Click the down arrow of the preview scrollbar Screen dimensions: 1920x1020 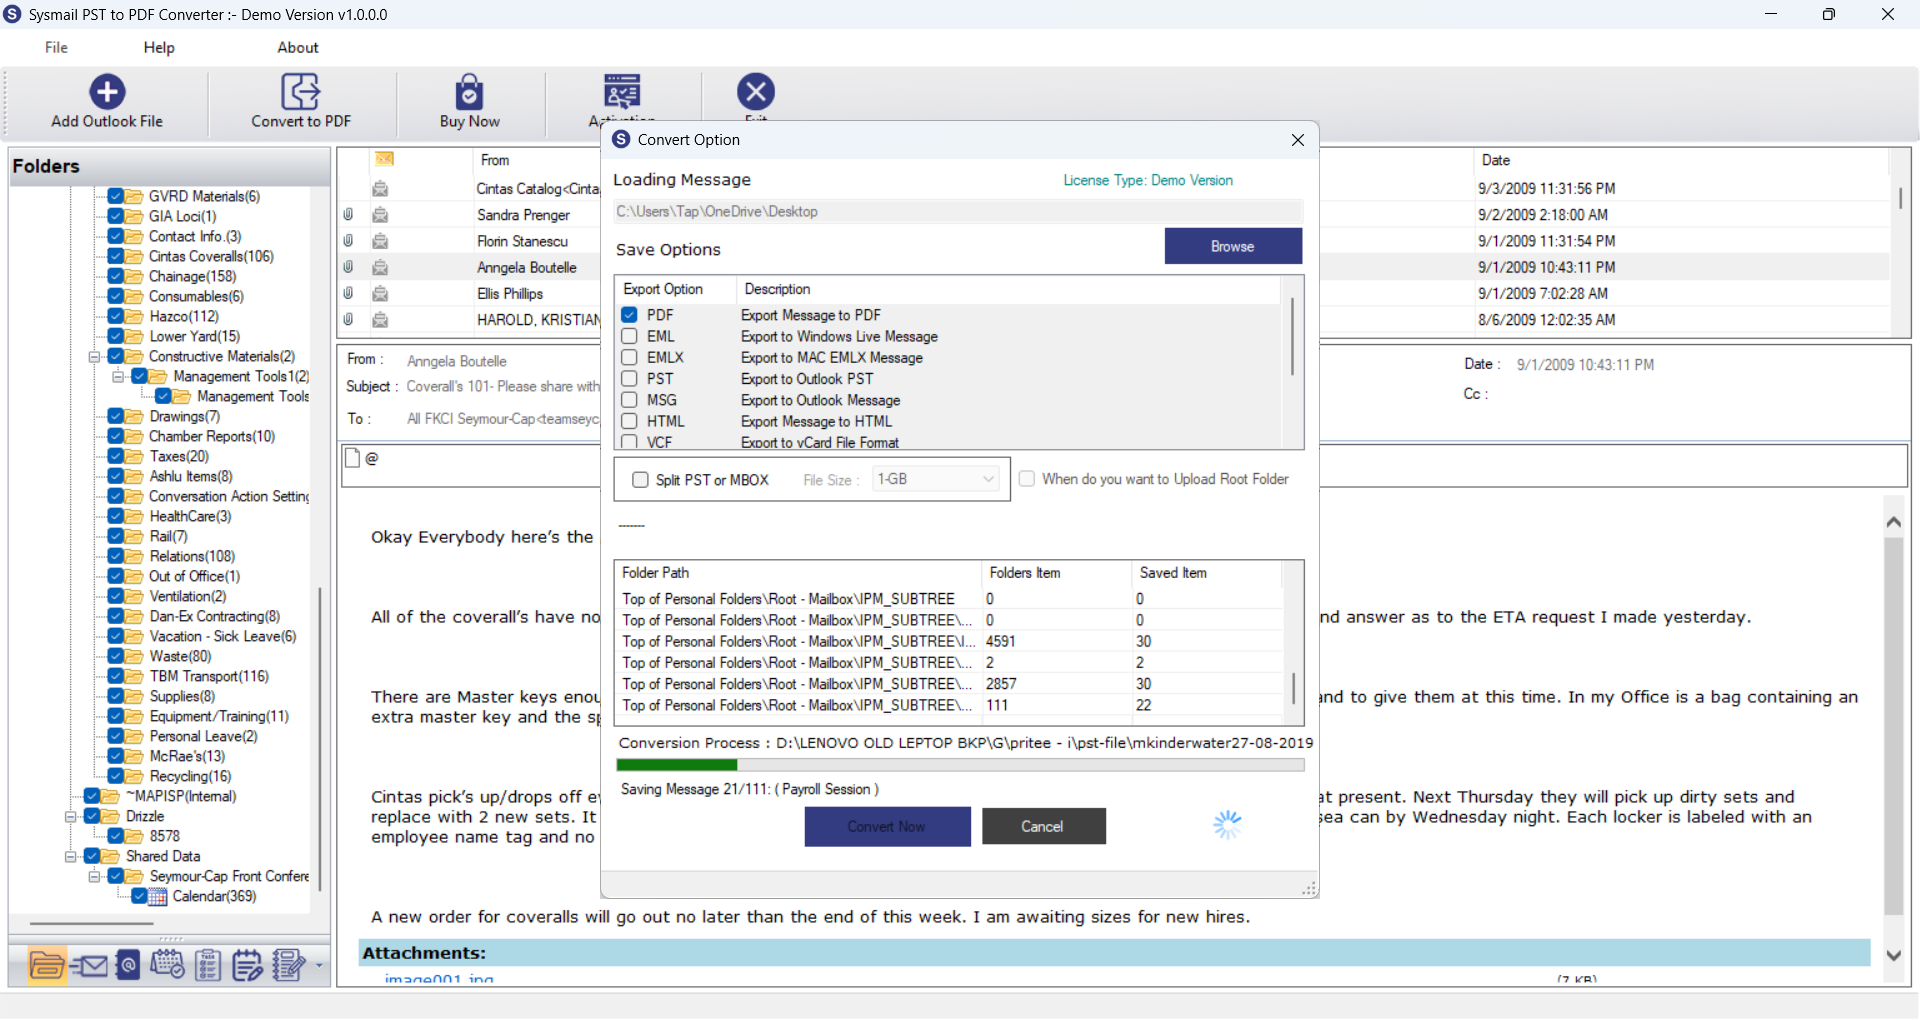1893,956
